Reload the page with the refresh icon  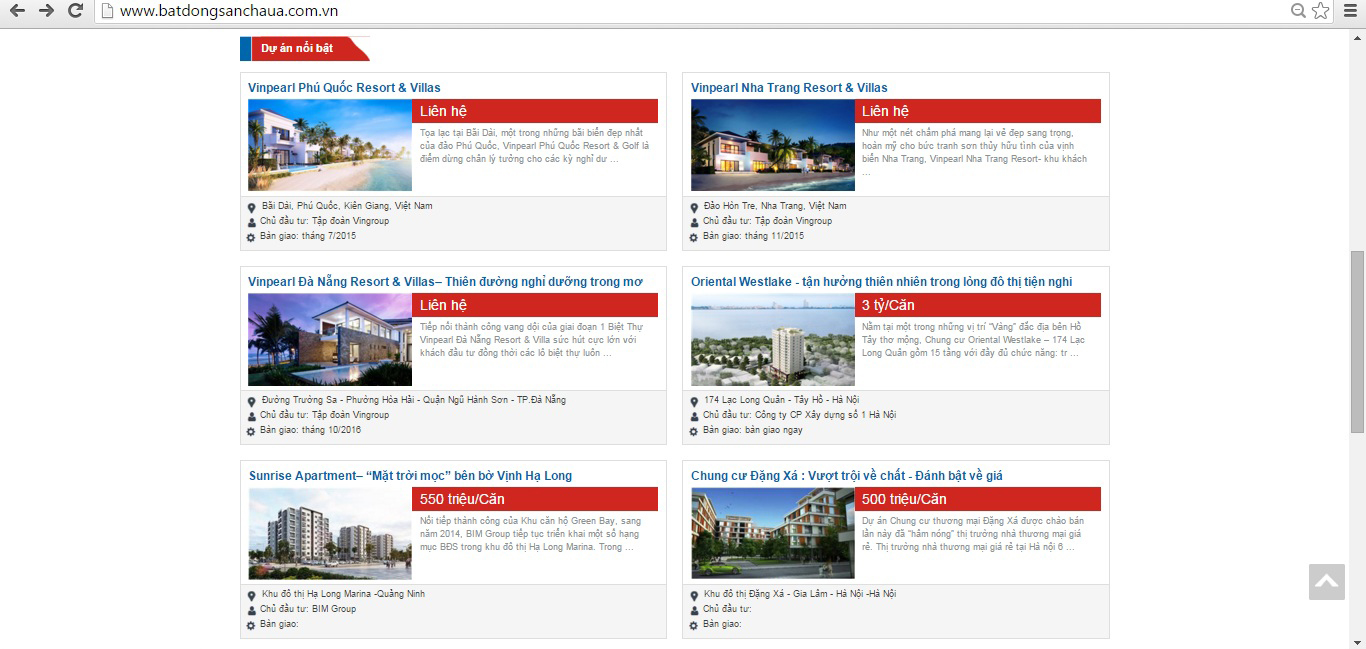click(75, 11)
